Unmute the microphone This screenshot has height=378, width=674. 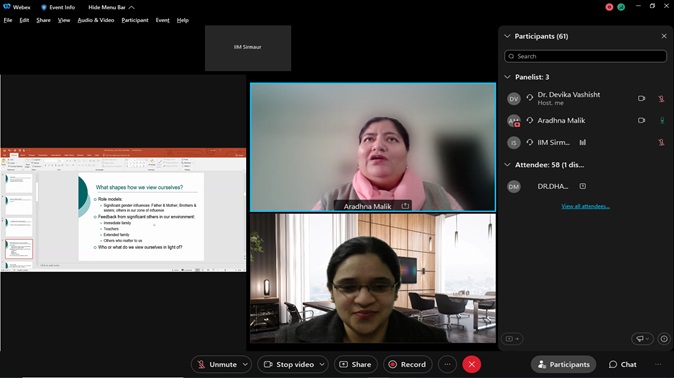point(217,364)
